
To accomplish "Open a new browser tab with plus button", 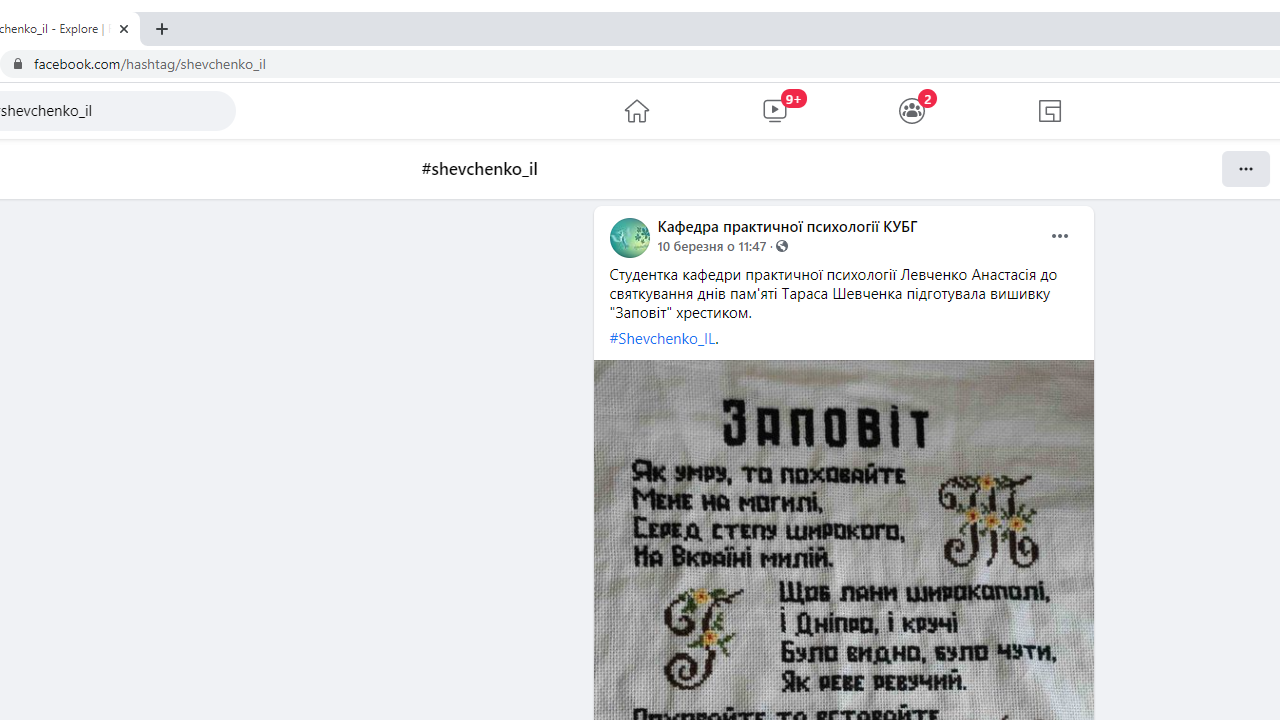I will 162,29.
